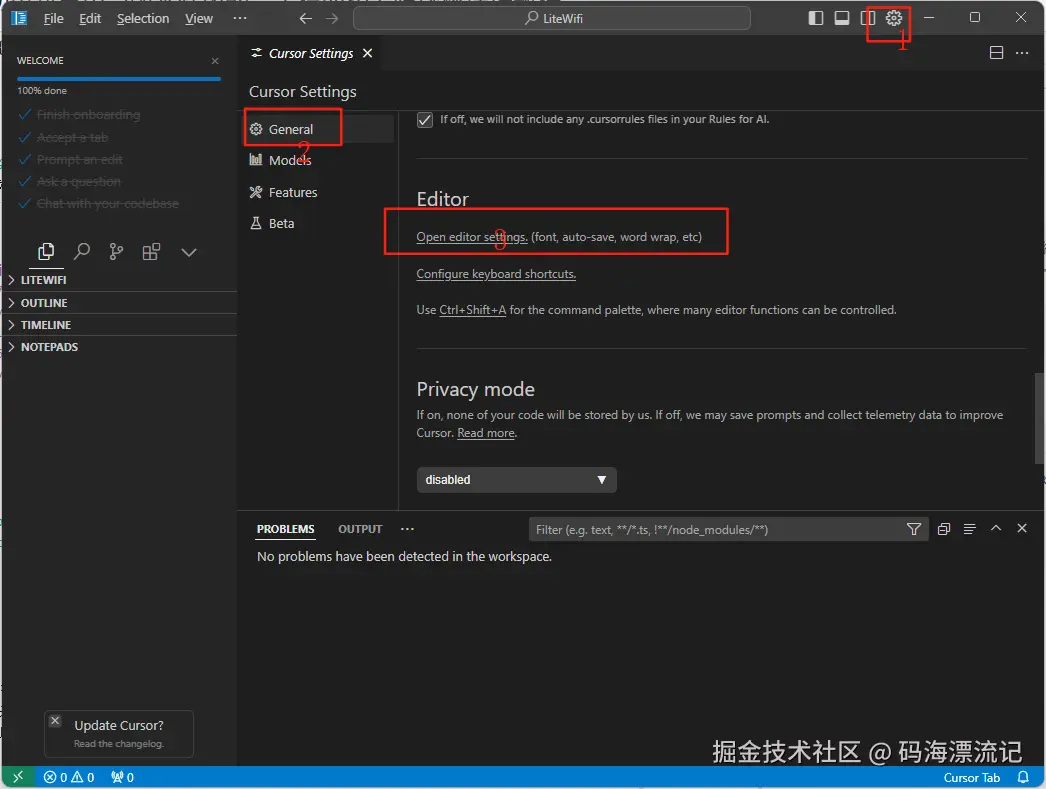This screenshot has width=1046, height=789.
Task: Toggle view as table/tree icon
Action: 969,529
